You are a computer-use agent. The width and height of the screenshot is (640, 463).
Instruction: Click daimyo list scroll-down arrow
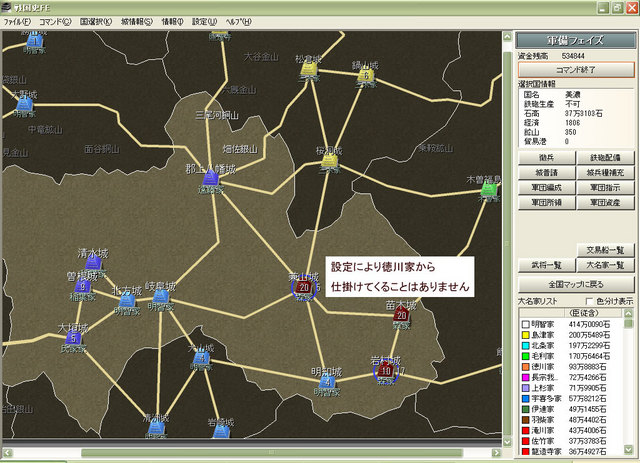tap(628, 450)
